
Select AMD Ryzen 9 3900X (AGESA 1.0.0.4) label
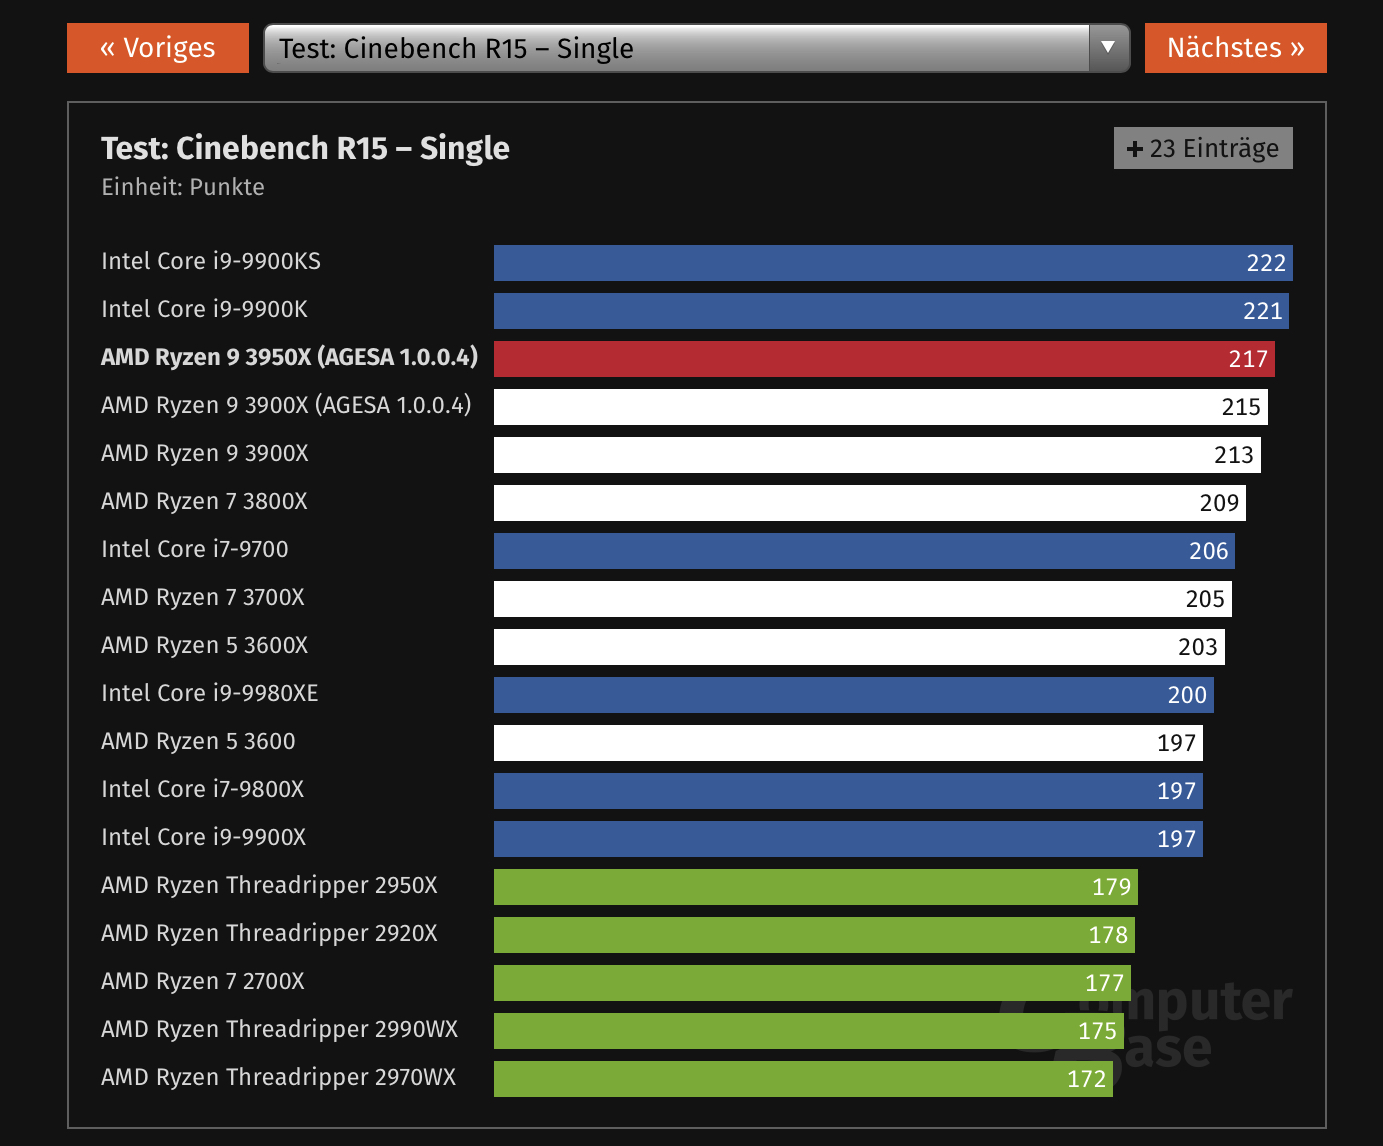[x=286, y=405]
